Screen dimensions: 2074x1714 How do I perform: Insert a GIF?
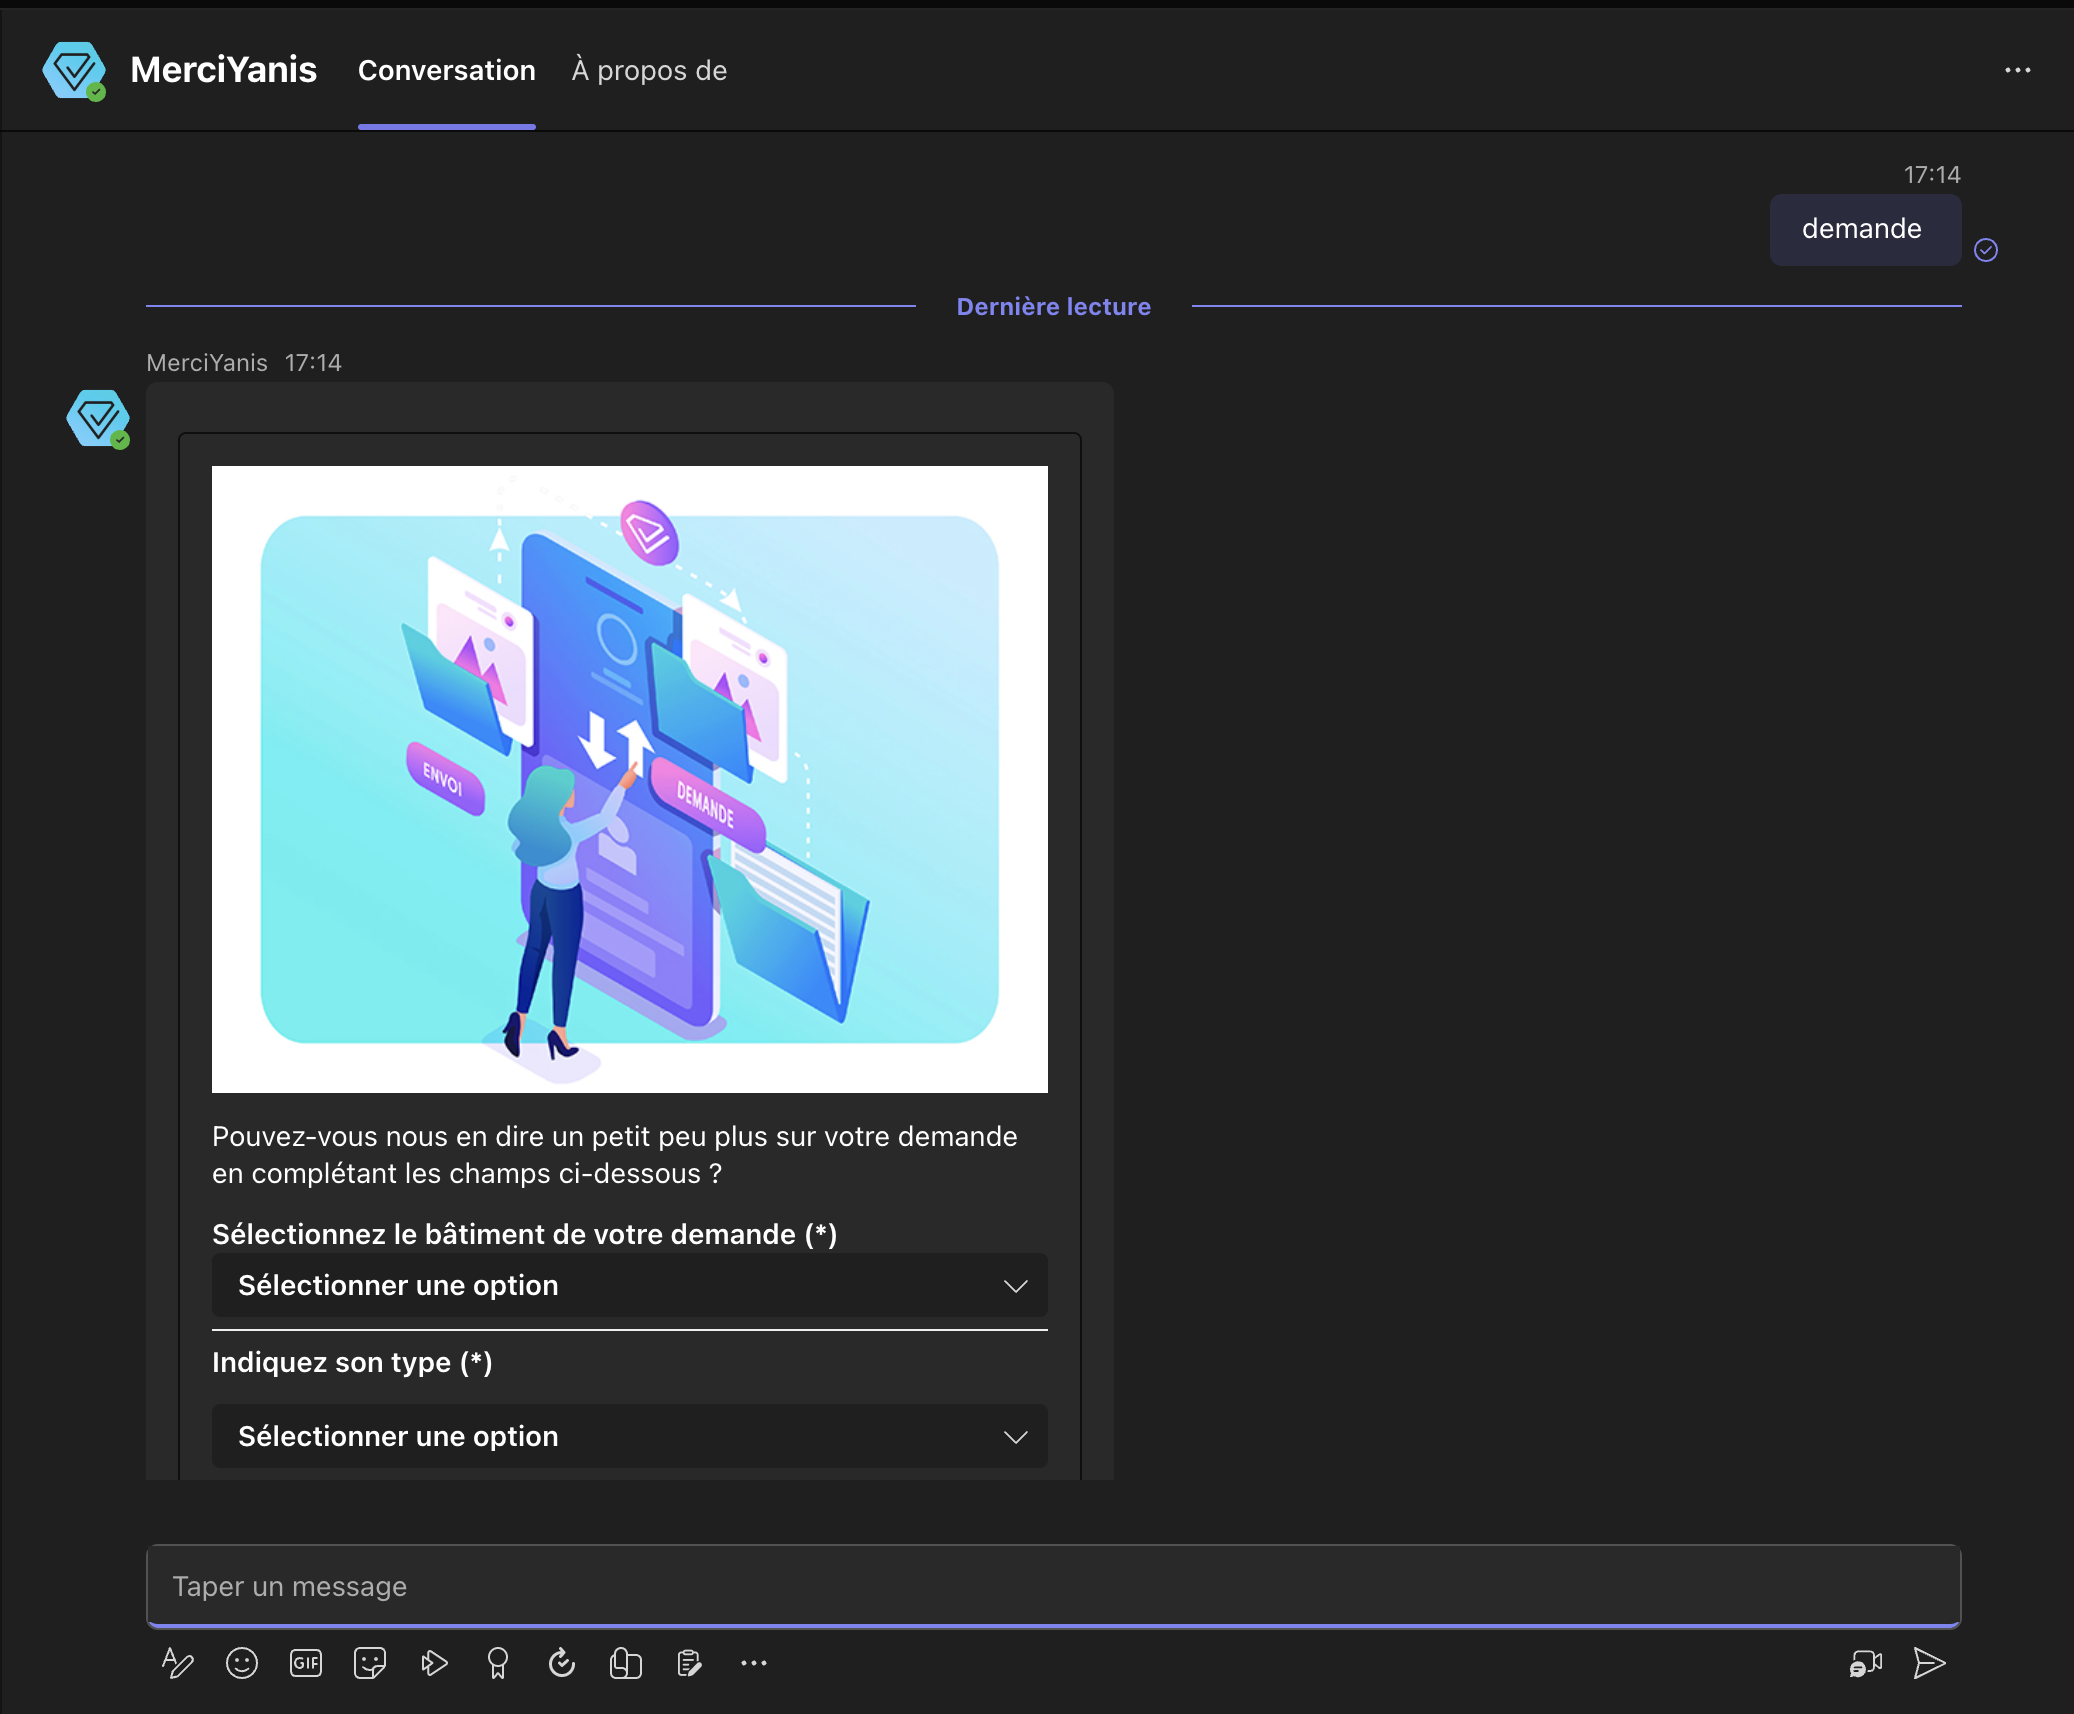tap(306, 1663)
